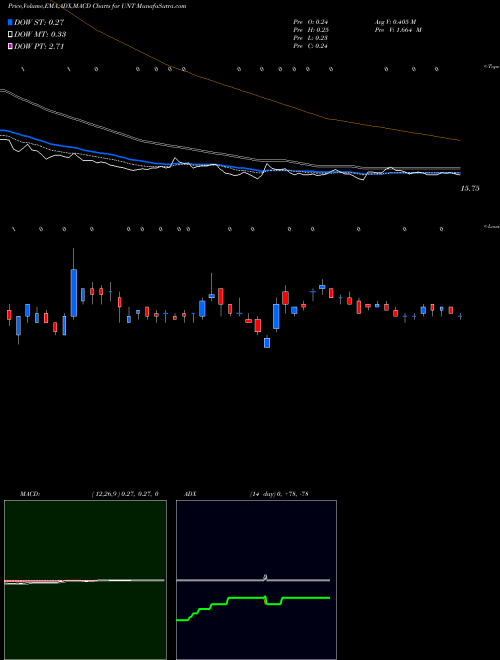
Task: Click the magenta DOW PT legend swatch
Action: tap(11, 46)
